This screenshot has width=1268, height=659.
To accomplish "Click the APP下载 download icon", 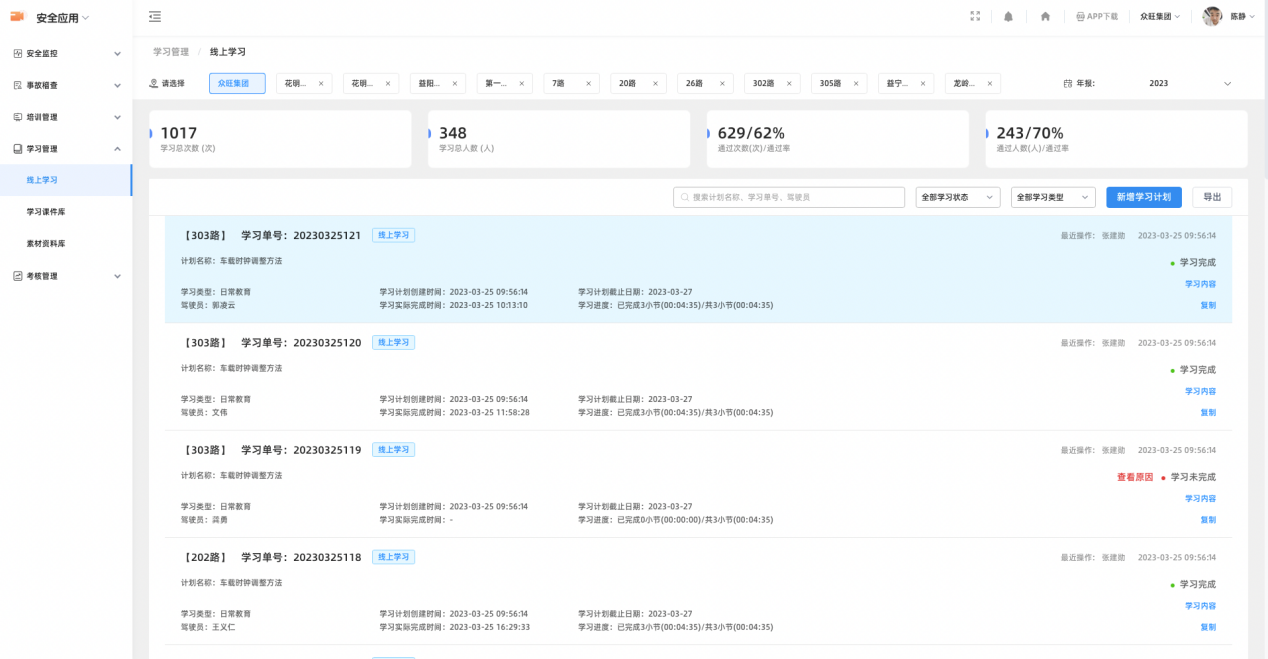I will pos(1080,17).
